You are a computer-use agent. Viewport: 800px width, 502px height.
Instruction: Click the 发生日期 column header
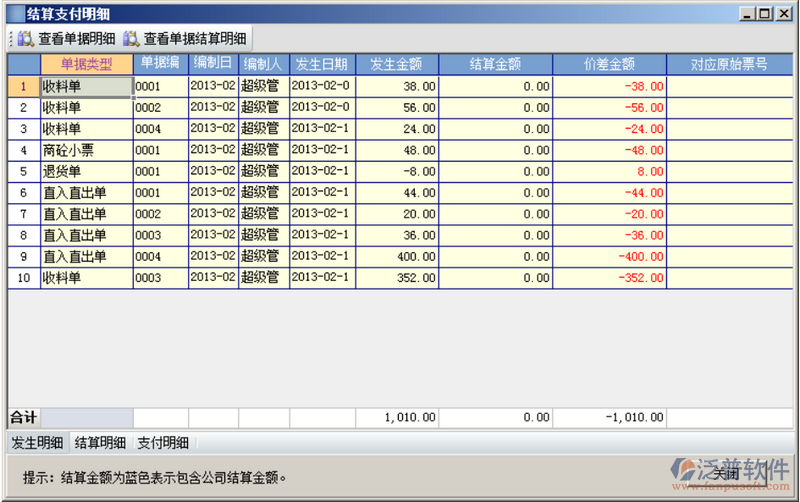coord(322,64)
